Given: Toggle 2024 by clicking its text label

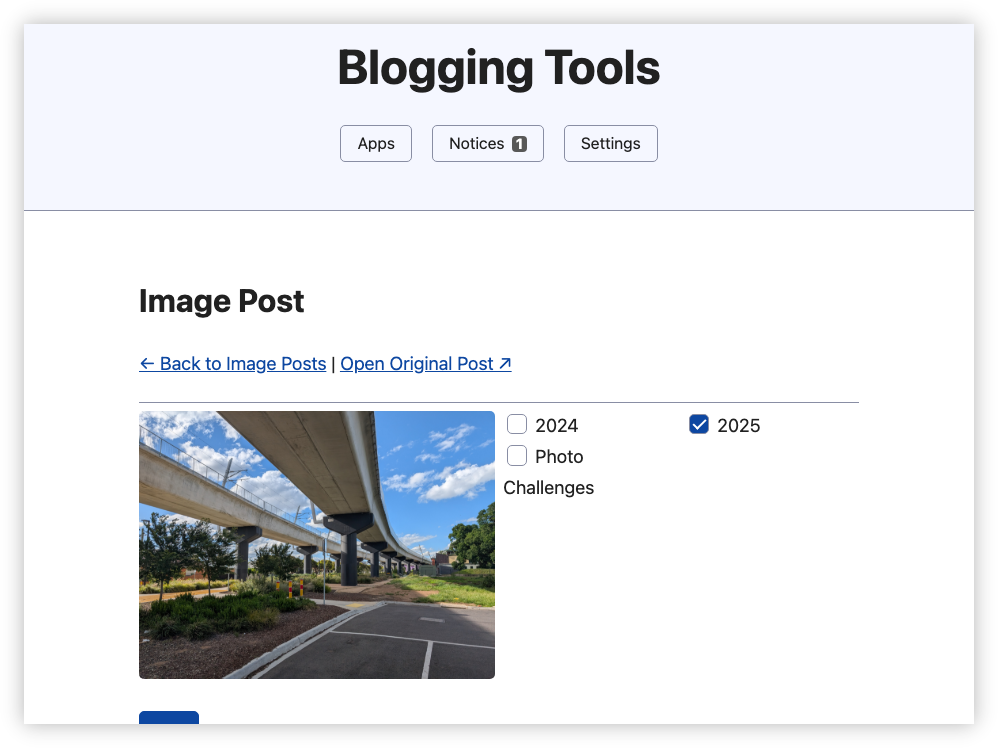Looking at the screenshot, I should point(556,425).
